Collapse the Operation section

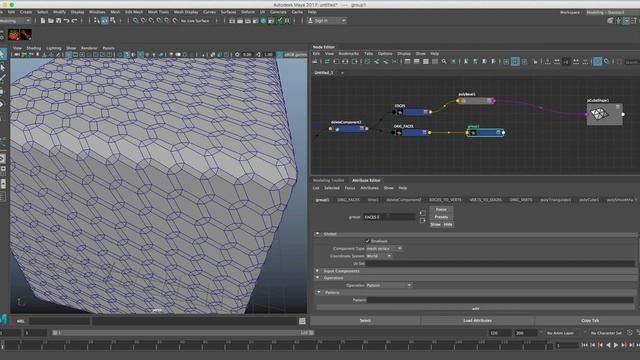(318, 278)
